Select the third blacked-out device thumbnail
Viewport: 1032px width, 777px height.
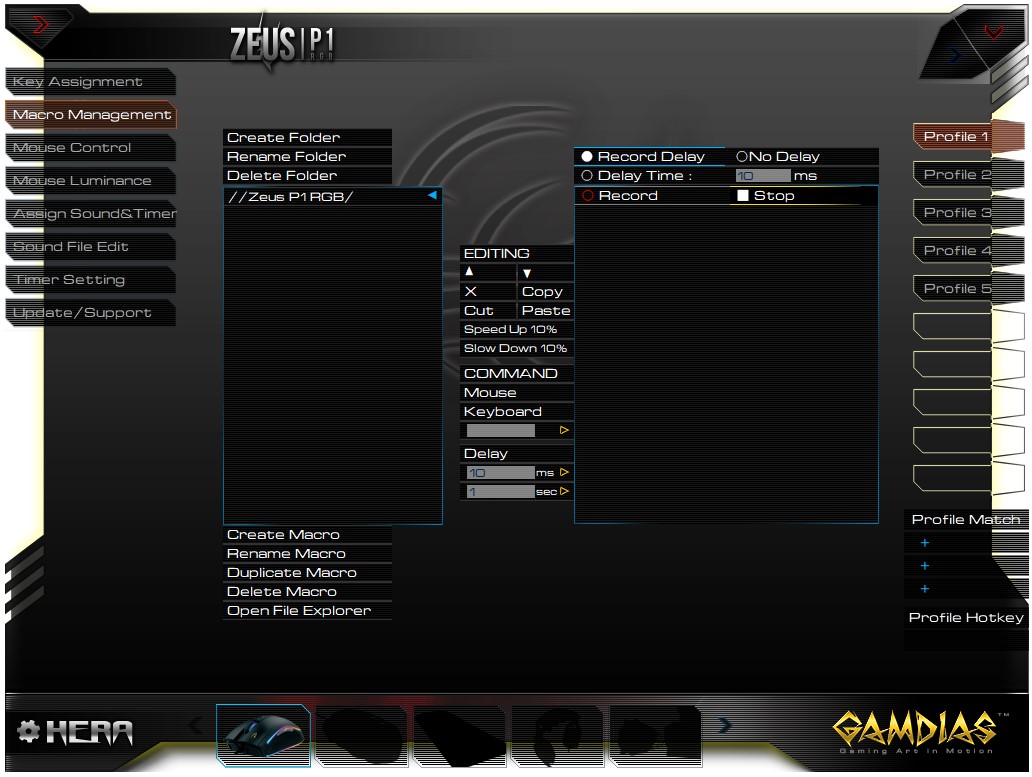point(460,735)
